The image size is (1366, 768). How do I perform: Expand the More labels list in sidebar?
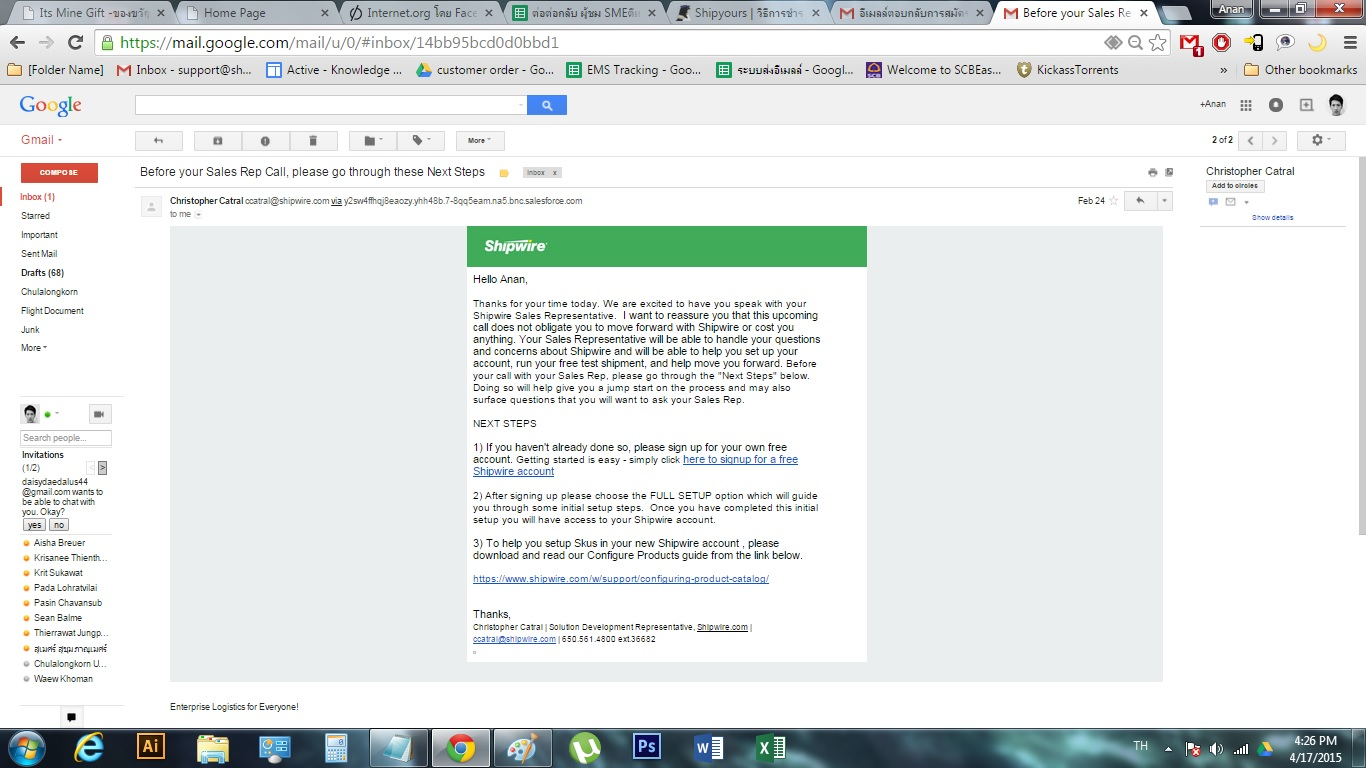34,348
